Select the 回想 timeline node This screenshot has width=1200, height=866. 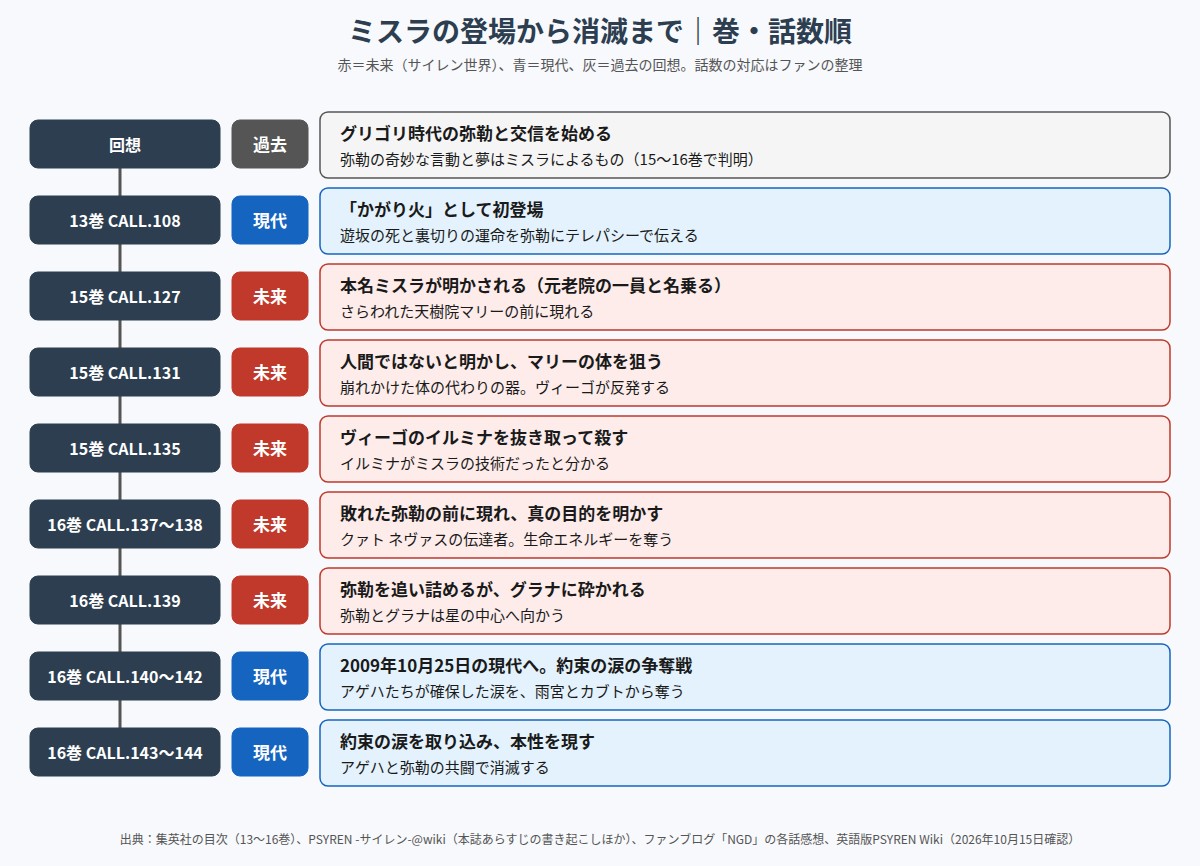click(125, 144)
